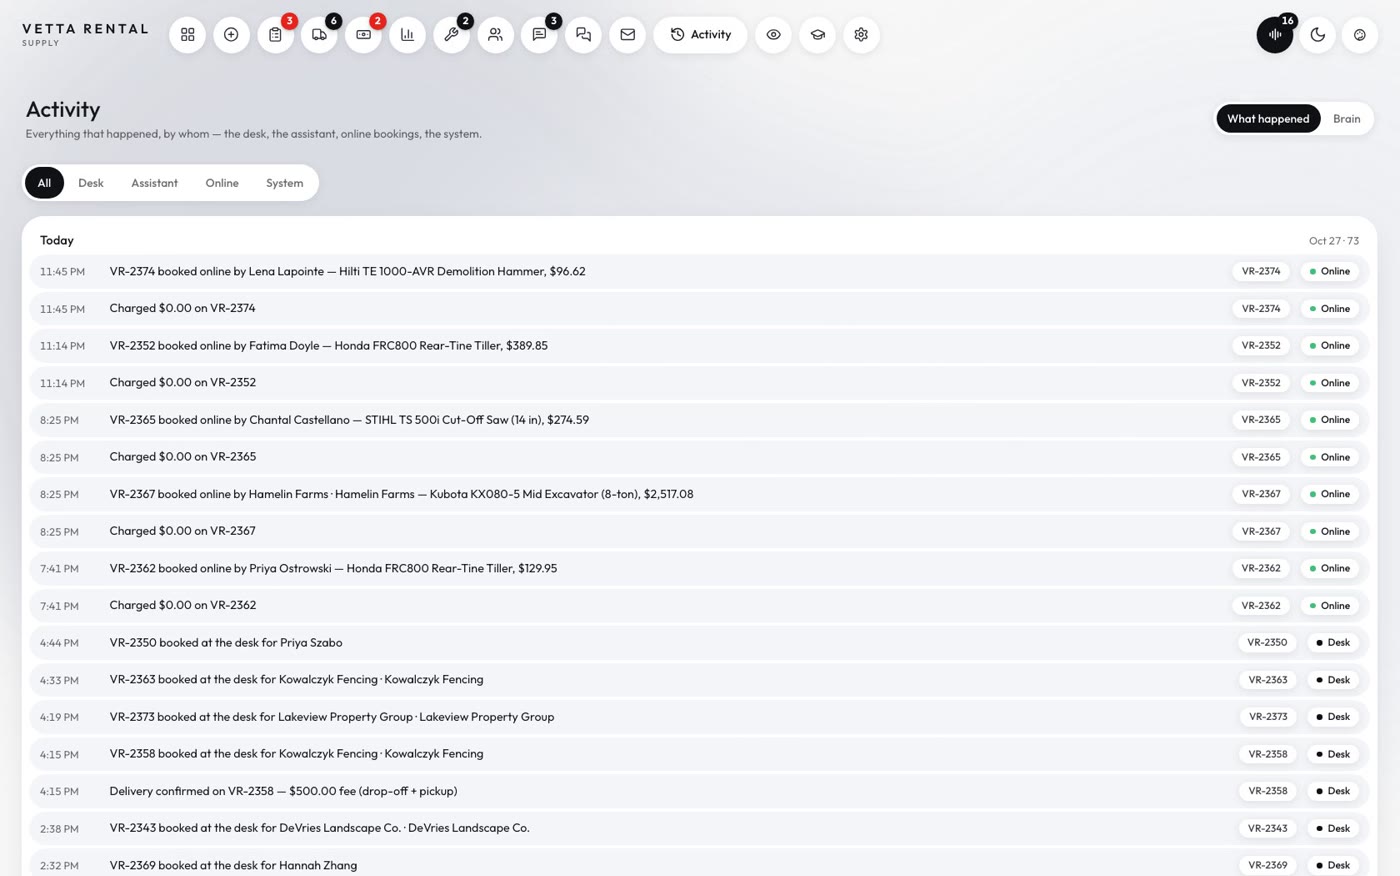Open the wrench maintenance icon
Screen dimensions: 1400x876
click(x=451, y=35)
